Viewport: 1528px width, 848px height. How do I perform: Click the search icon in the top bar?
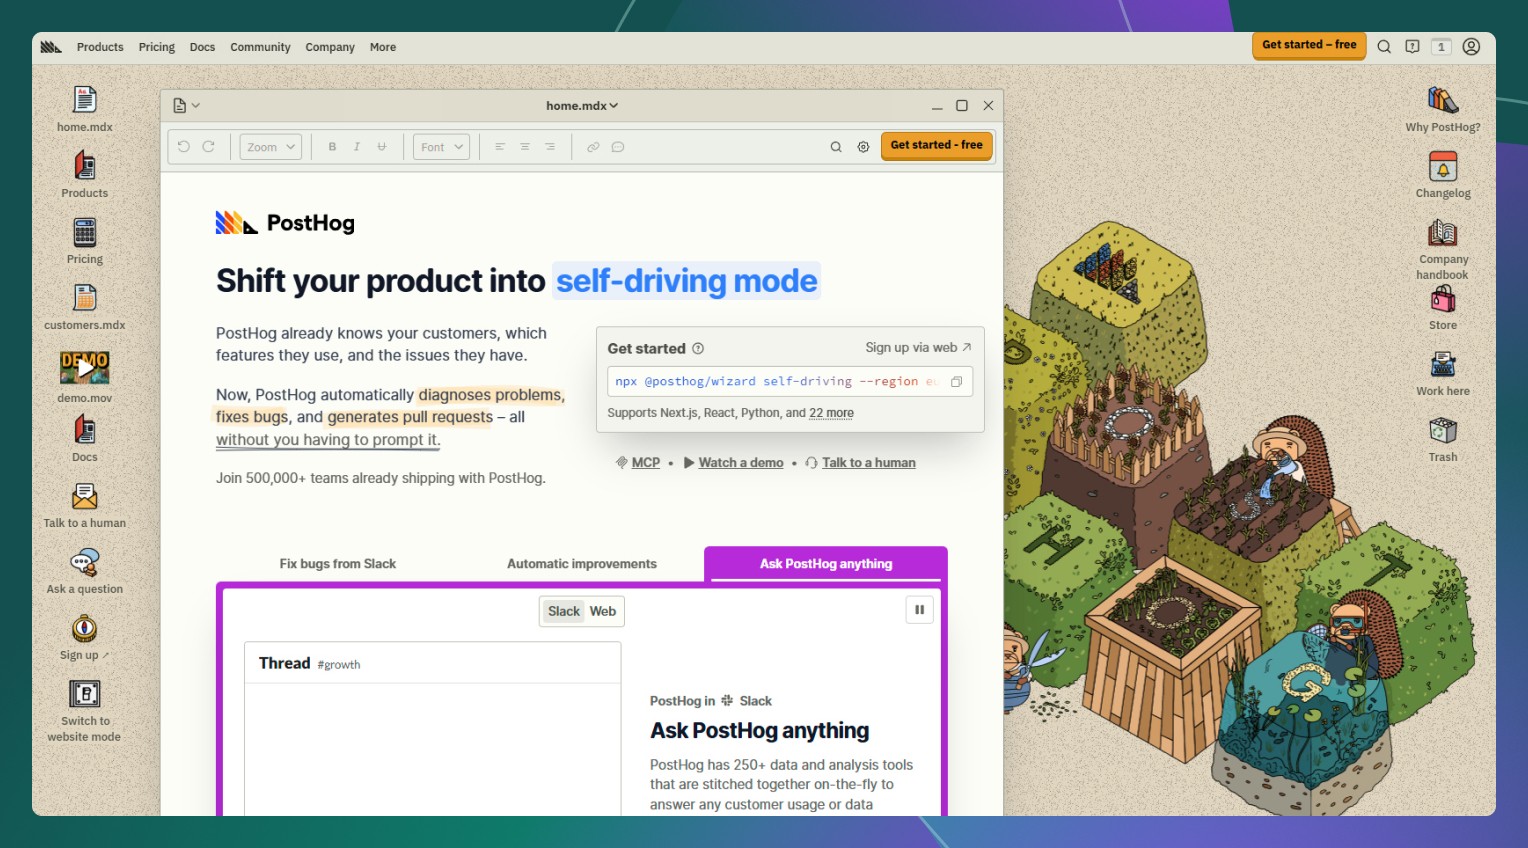tap(1384, 47)
